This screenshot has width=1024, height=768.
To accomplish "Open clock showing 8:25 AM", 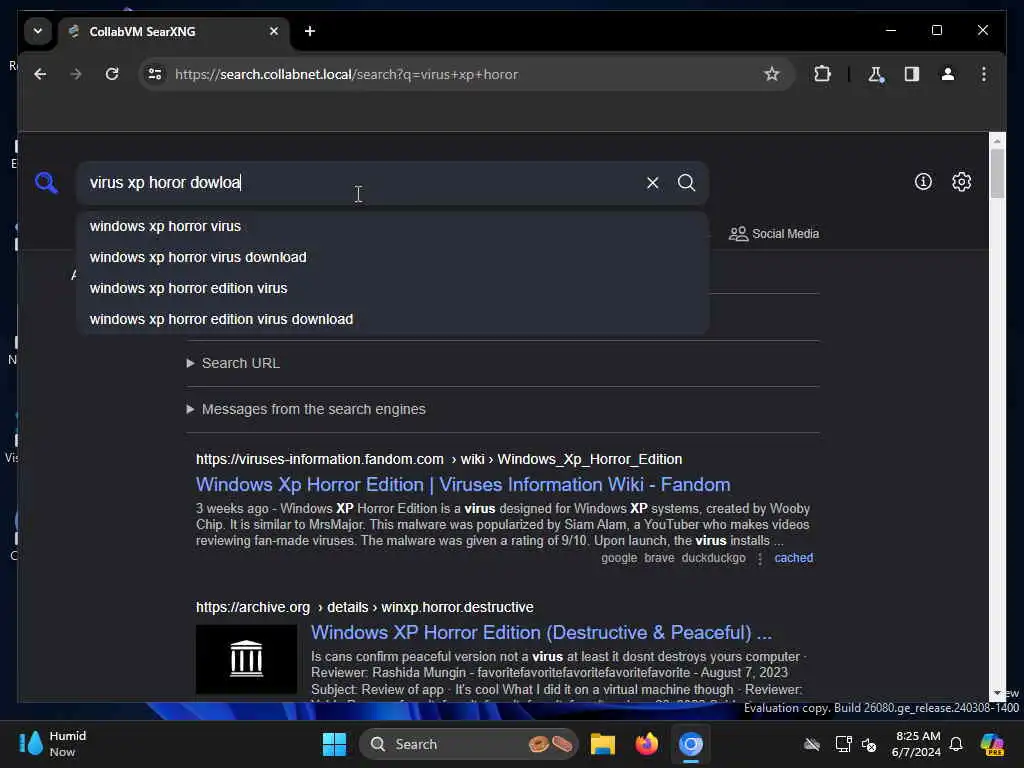I will click(916, 744).
